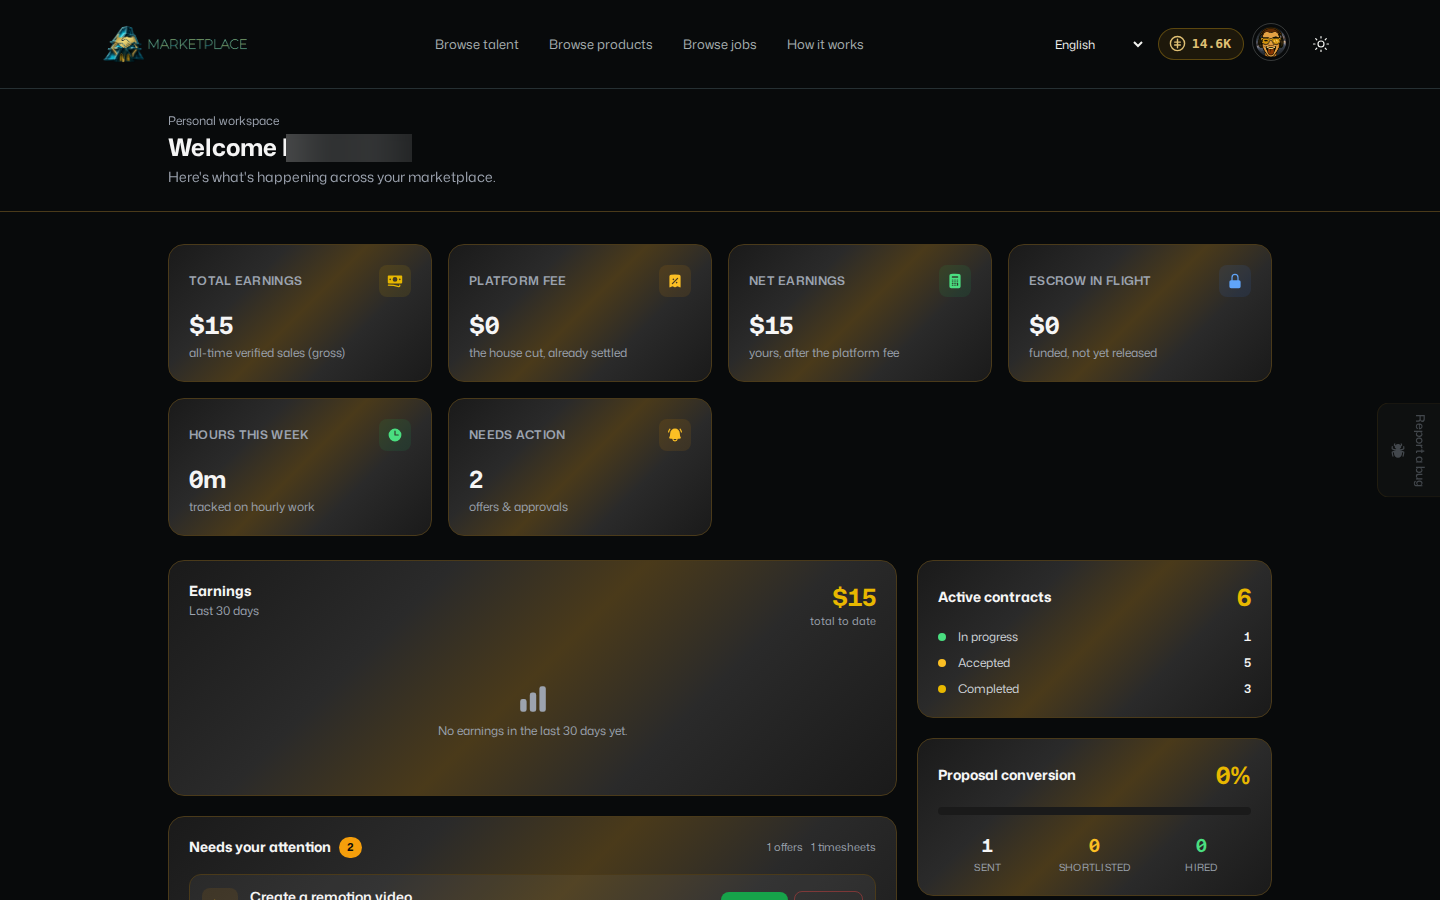The height and width of the screenshot is (900, 1440).
Task: Click the "No earnings in the last 30 days yet" message
Action: click(x=533, y=731)
